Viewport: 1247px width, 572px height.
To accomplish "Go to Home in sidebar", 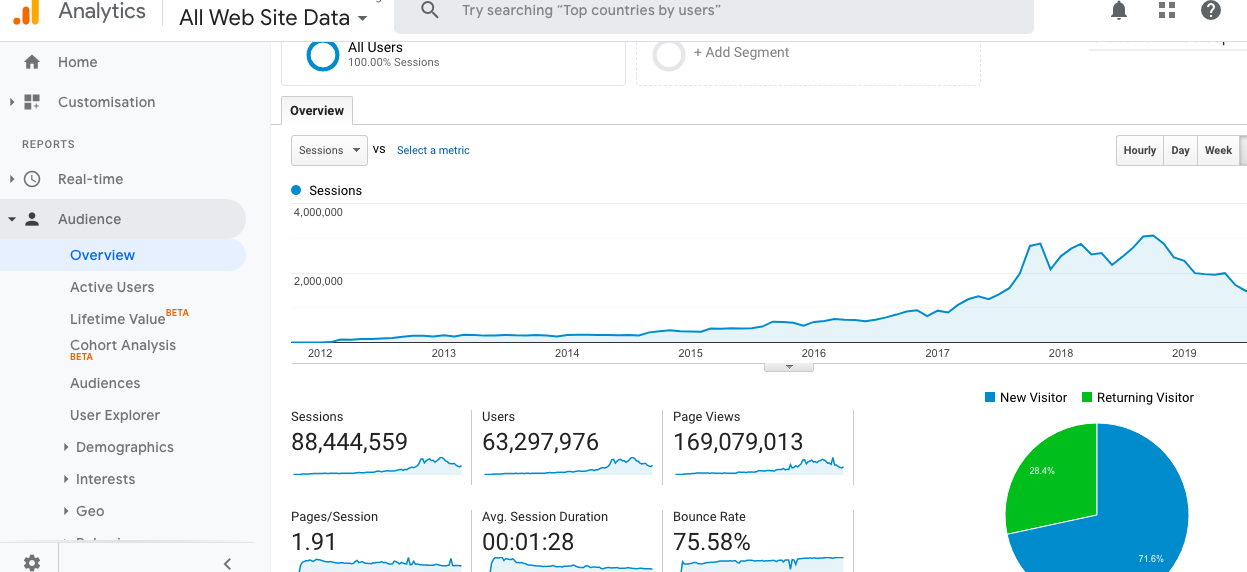I will [x=78, y=62].
